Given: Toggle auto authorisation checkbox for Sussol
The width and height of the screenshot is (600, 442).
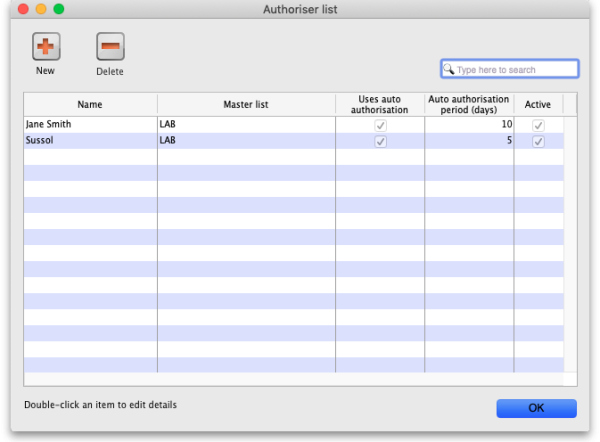Looking at the screenshot, I should 380,141.
